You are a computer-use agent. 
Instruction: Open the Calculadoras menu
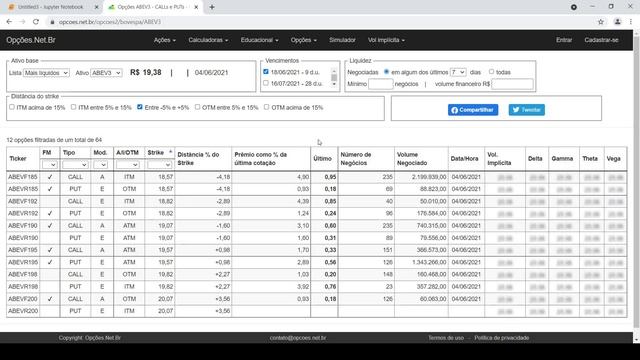[x=208, y=40]
